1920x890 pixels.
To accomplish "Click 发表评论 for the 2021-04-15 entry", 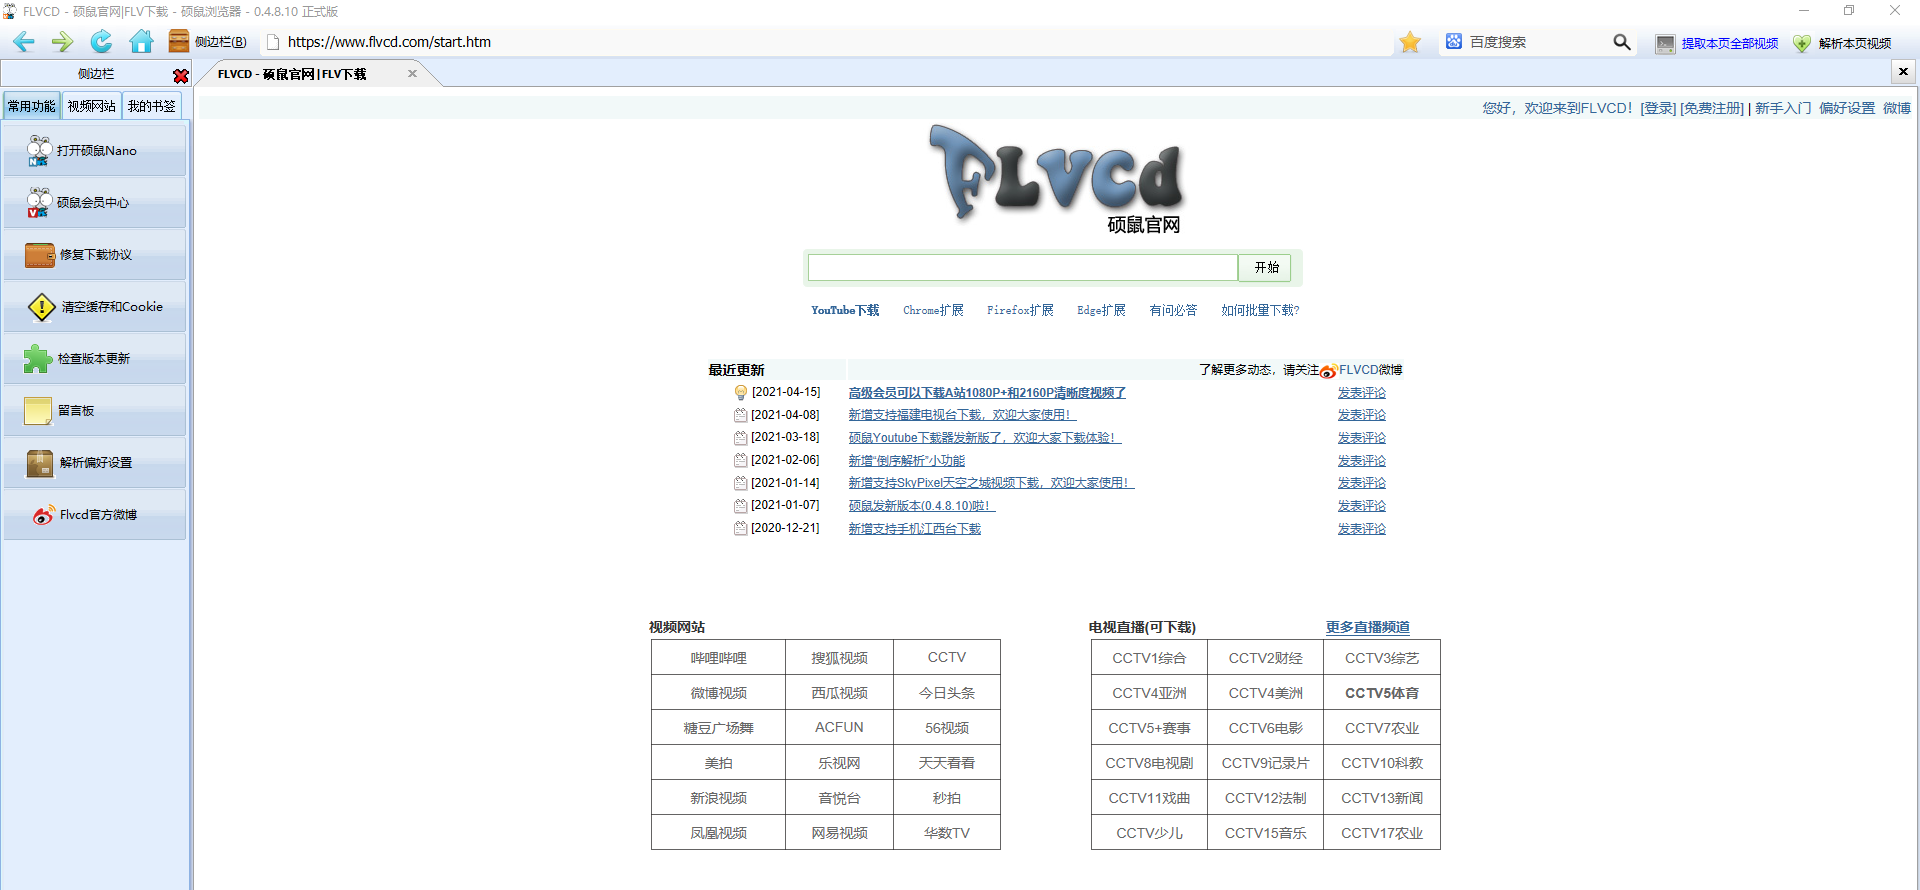I will (1362, 393).
